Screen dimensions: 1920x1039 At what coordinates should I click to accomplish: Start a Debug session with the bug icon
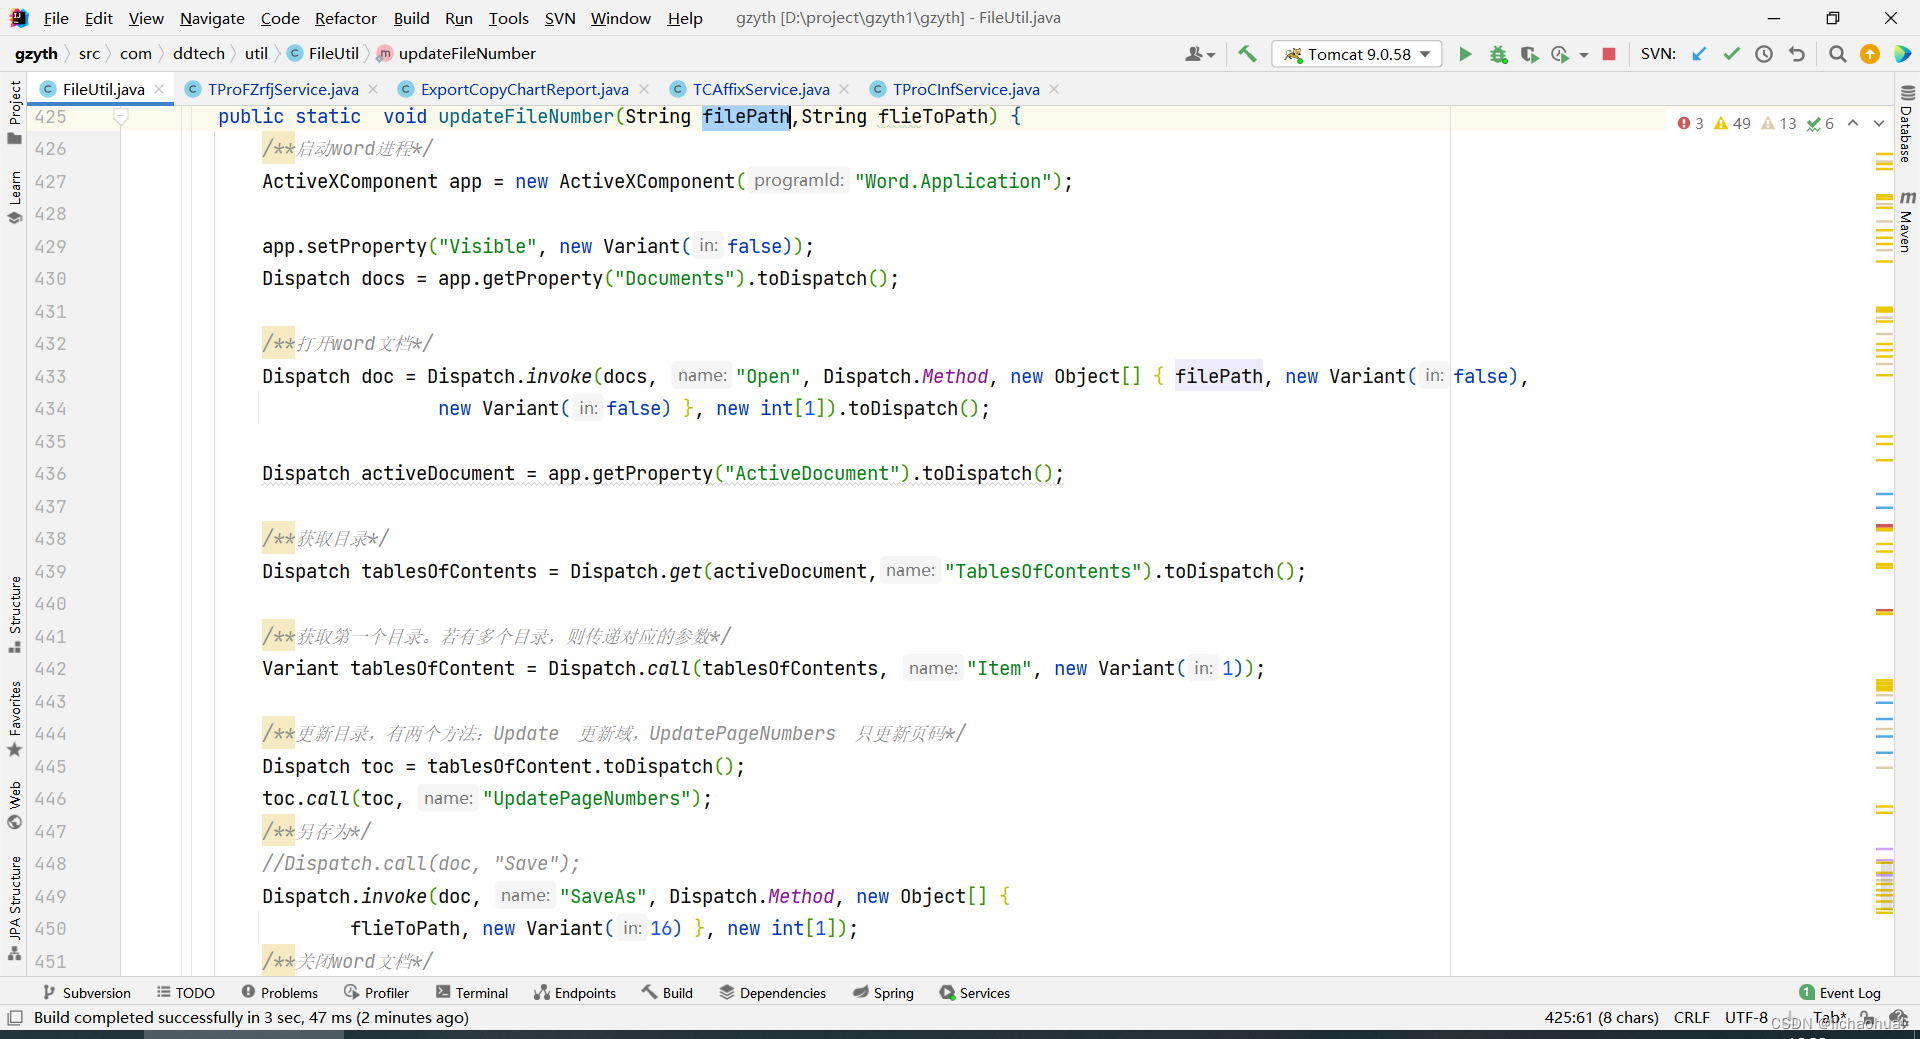click(x=1498, y=54)
